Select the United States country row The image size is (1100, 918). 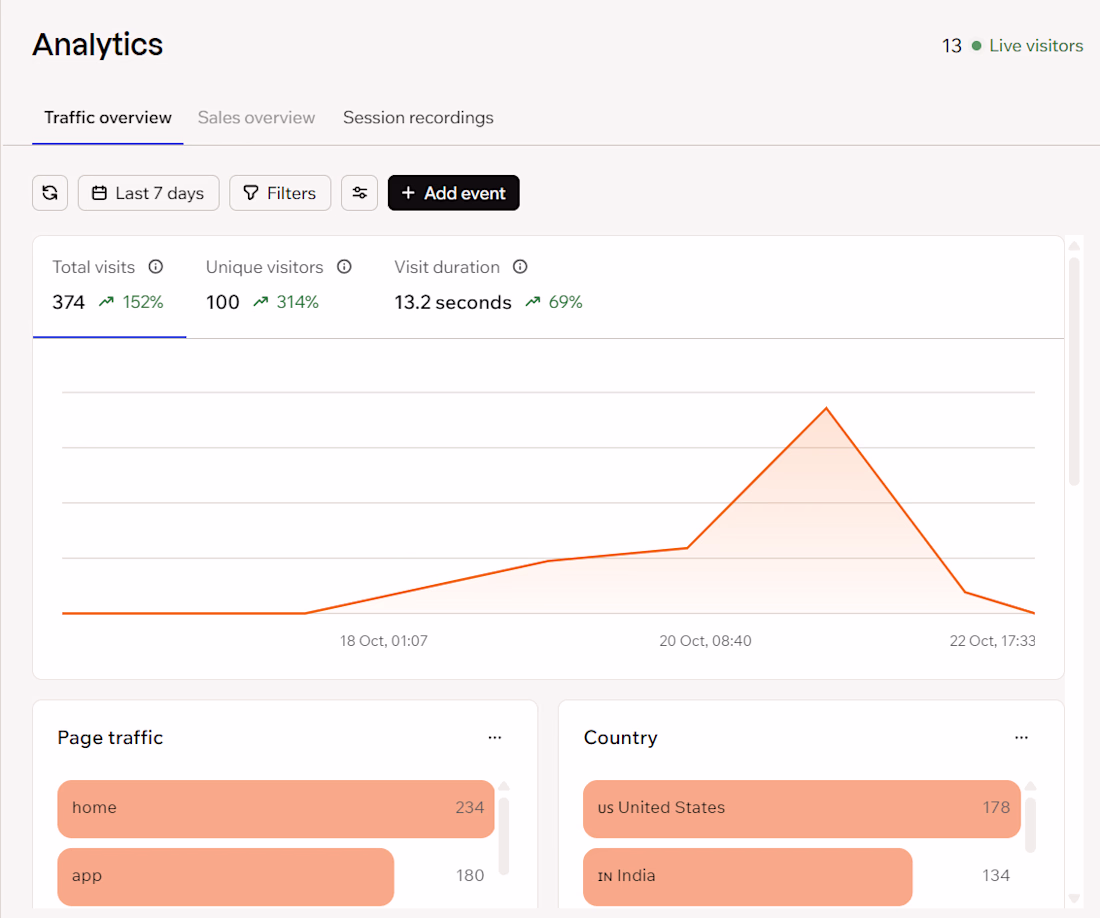click(x=802, y=809)
